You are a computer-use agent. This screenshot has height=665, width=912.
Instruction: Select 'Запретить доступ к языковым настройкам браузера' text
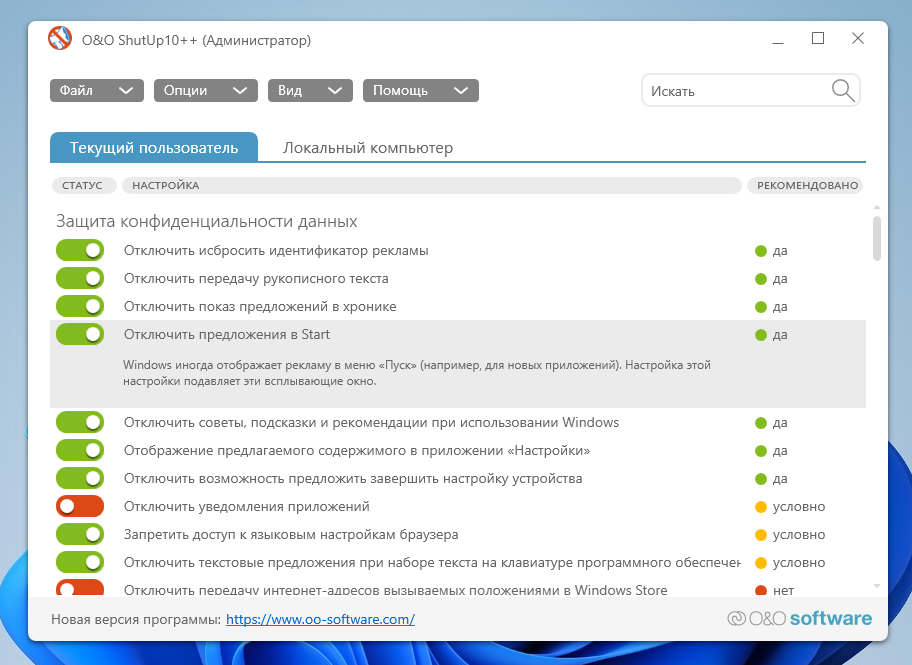291,535
